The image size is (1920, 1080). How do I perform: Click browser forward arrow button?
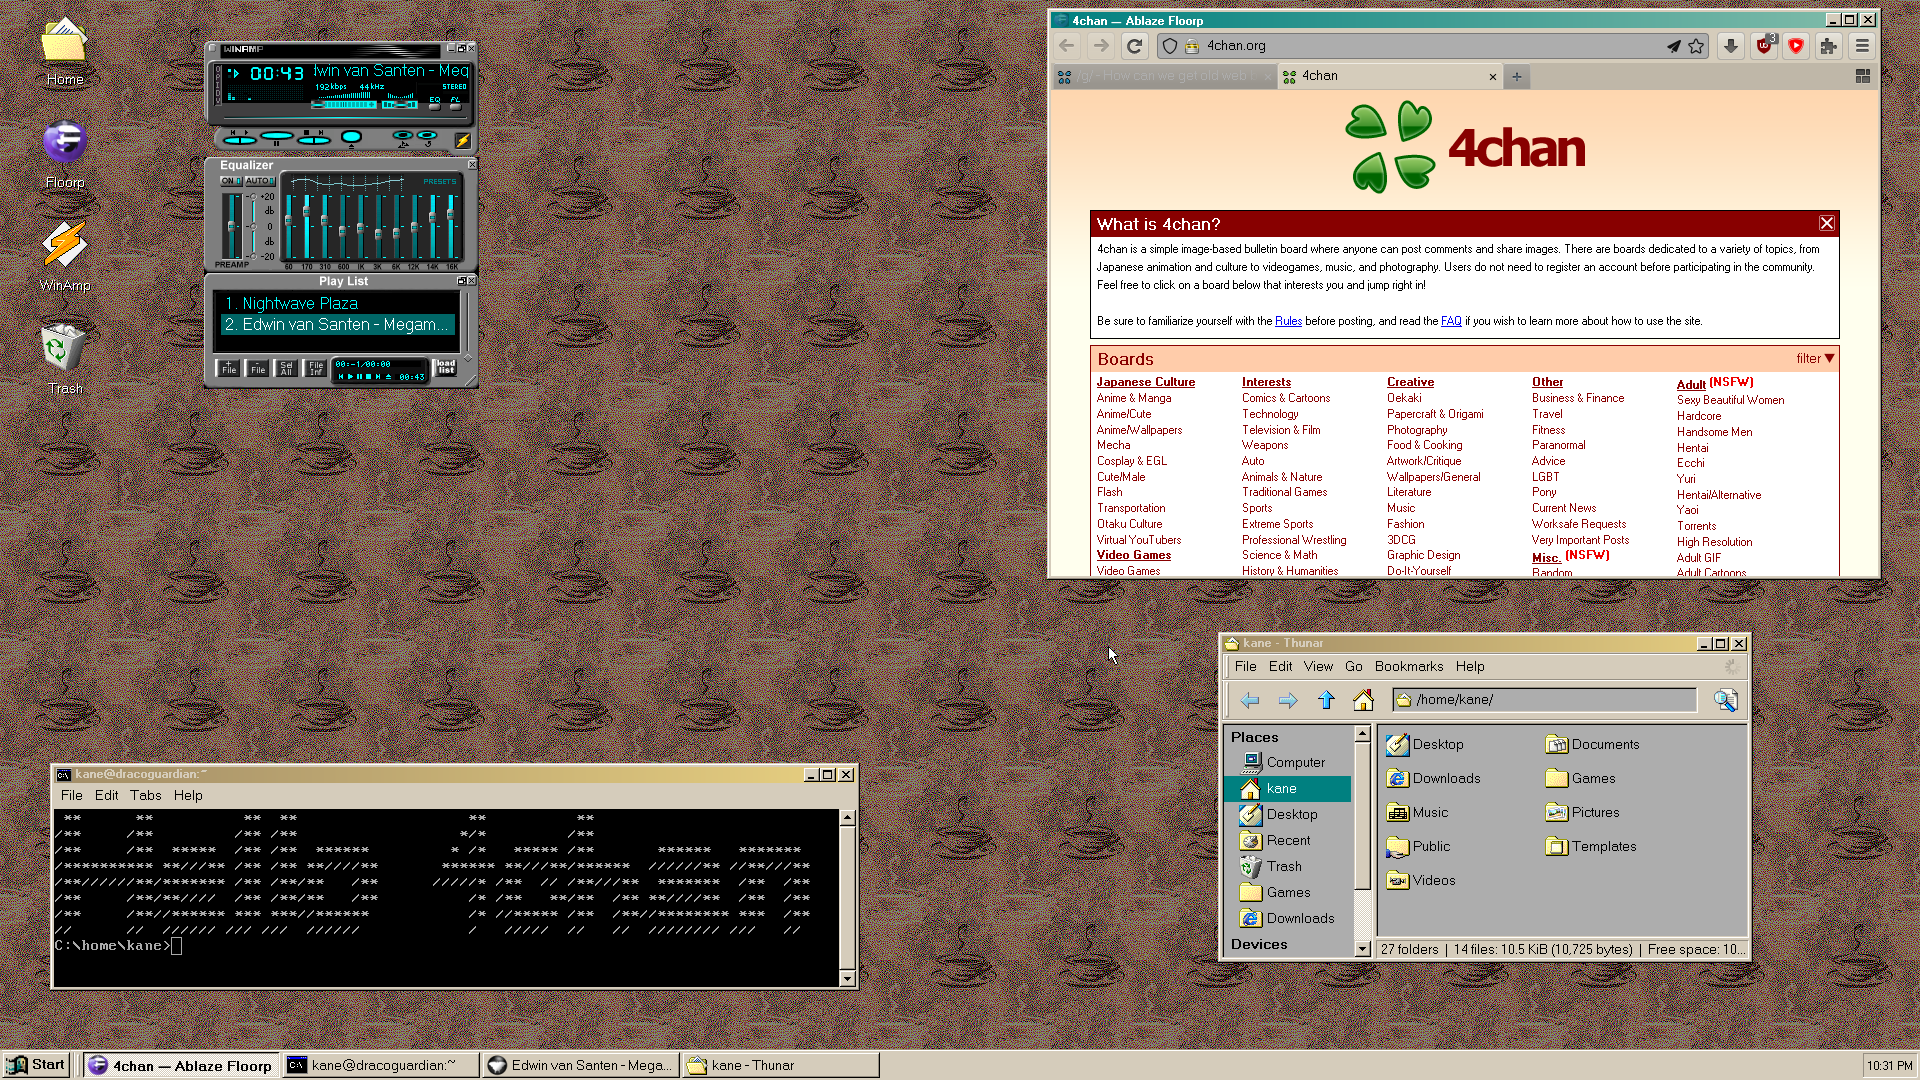[x=1101, y=46]
